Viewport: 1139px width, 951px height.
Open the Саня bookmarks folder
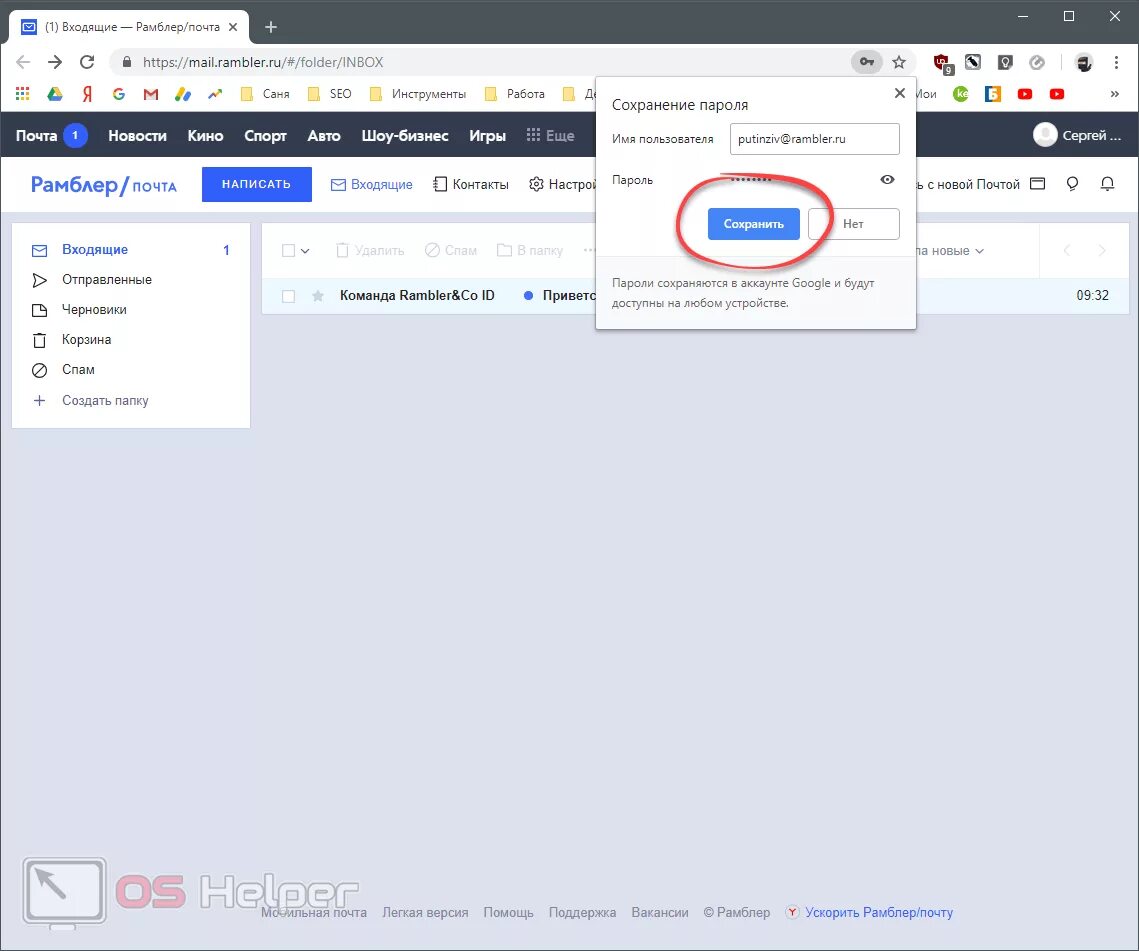pos(265,94)
